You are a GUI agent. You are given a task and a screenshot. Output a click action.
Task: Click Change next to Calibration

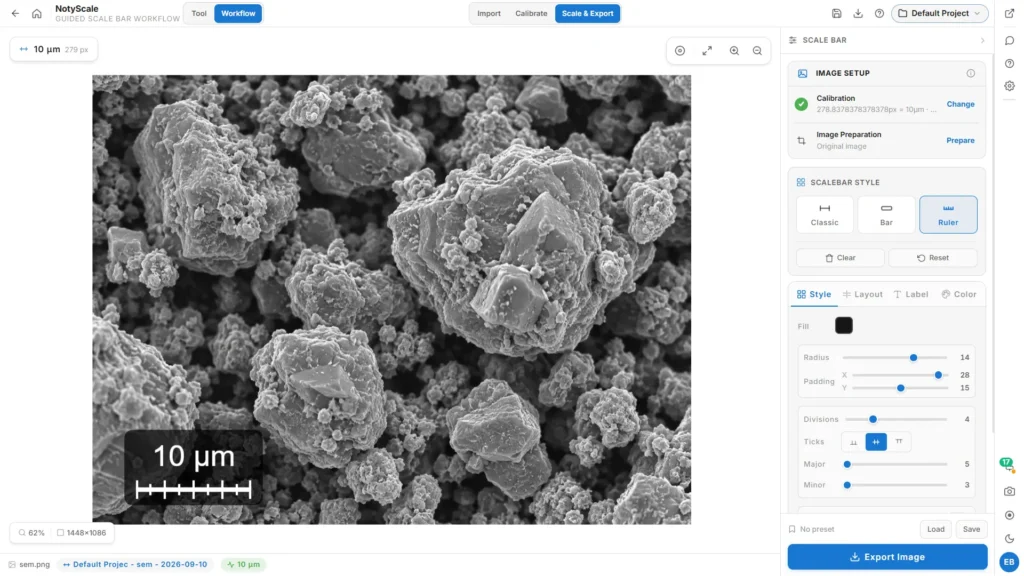(x=960, y=104)
